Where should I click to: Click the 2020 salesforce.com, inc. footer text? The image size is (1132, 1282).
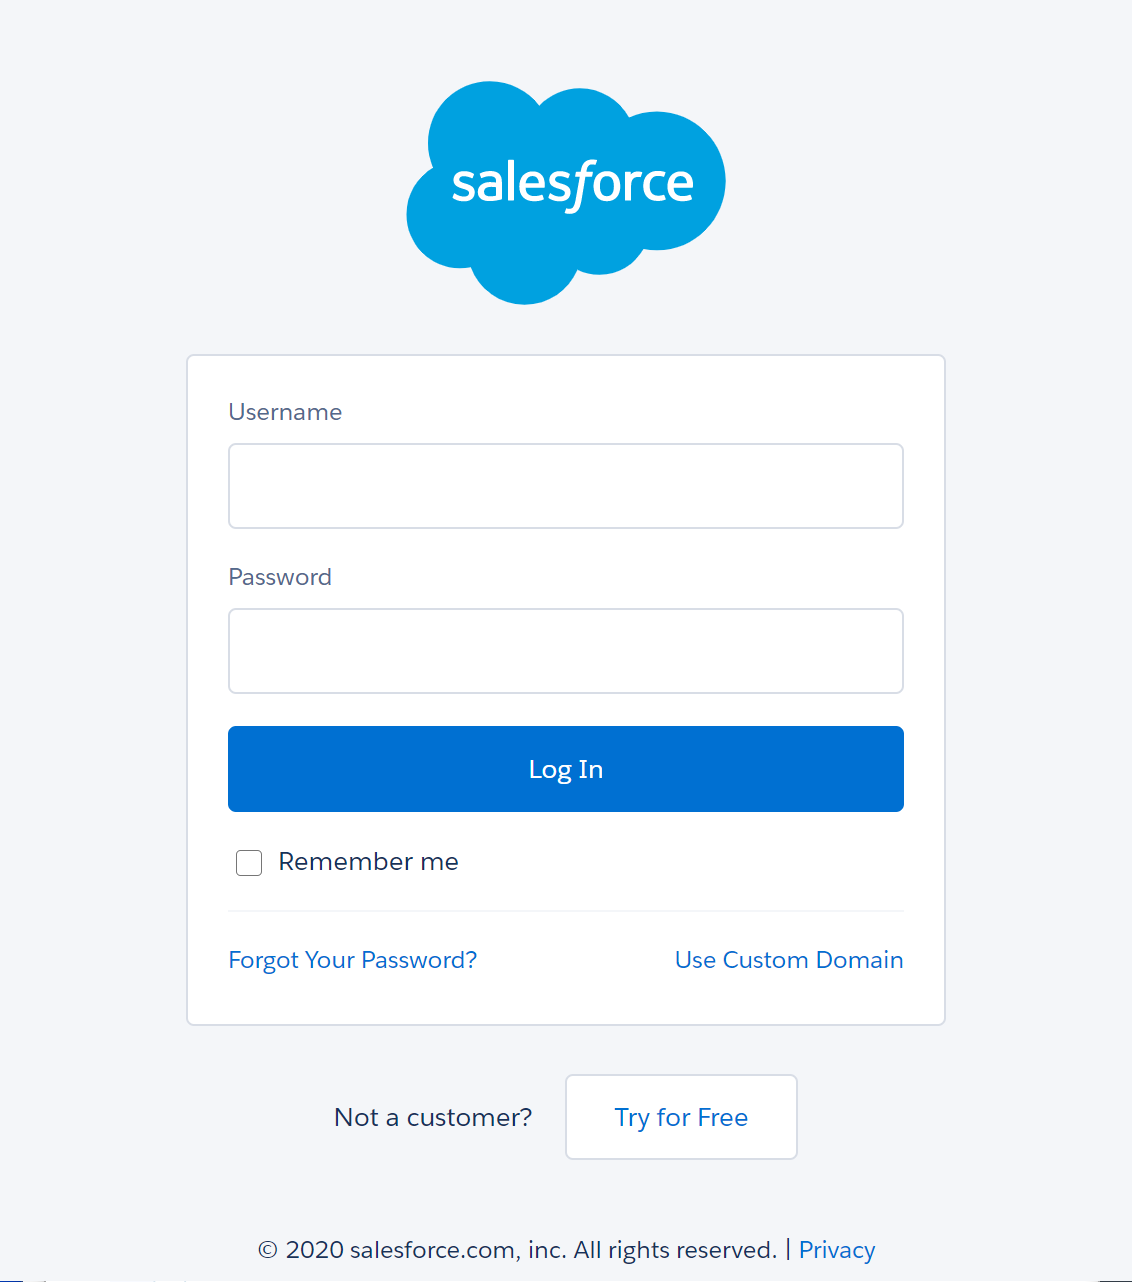pos(426,1250)
